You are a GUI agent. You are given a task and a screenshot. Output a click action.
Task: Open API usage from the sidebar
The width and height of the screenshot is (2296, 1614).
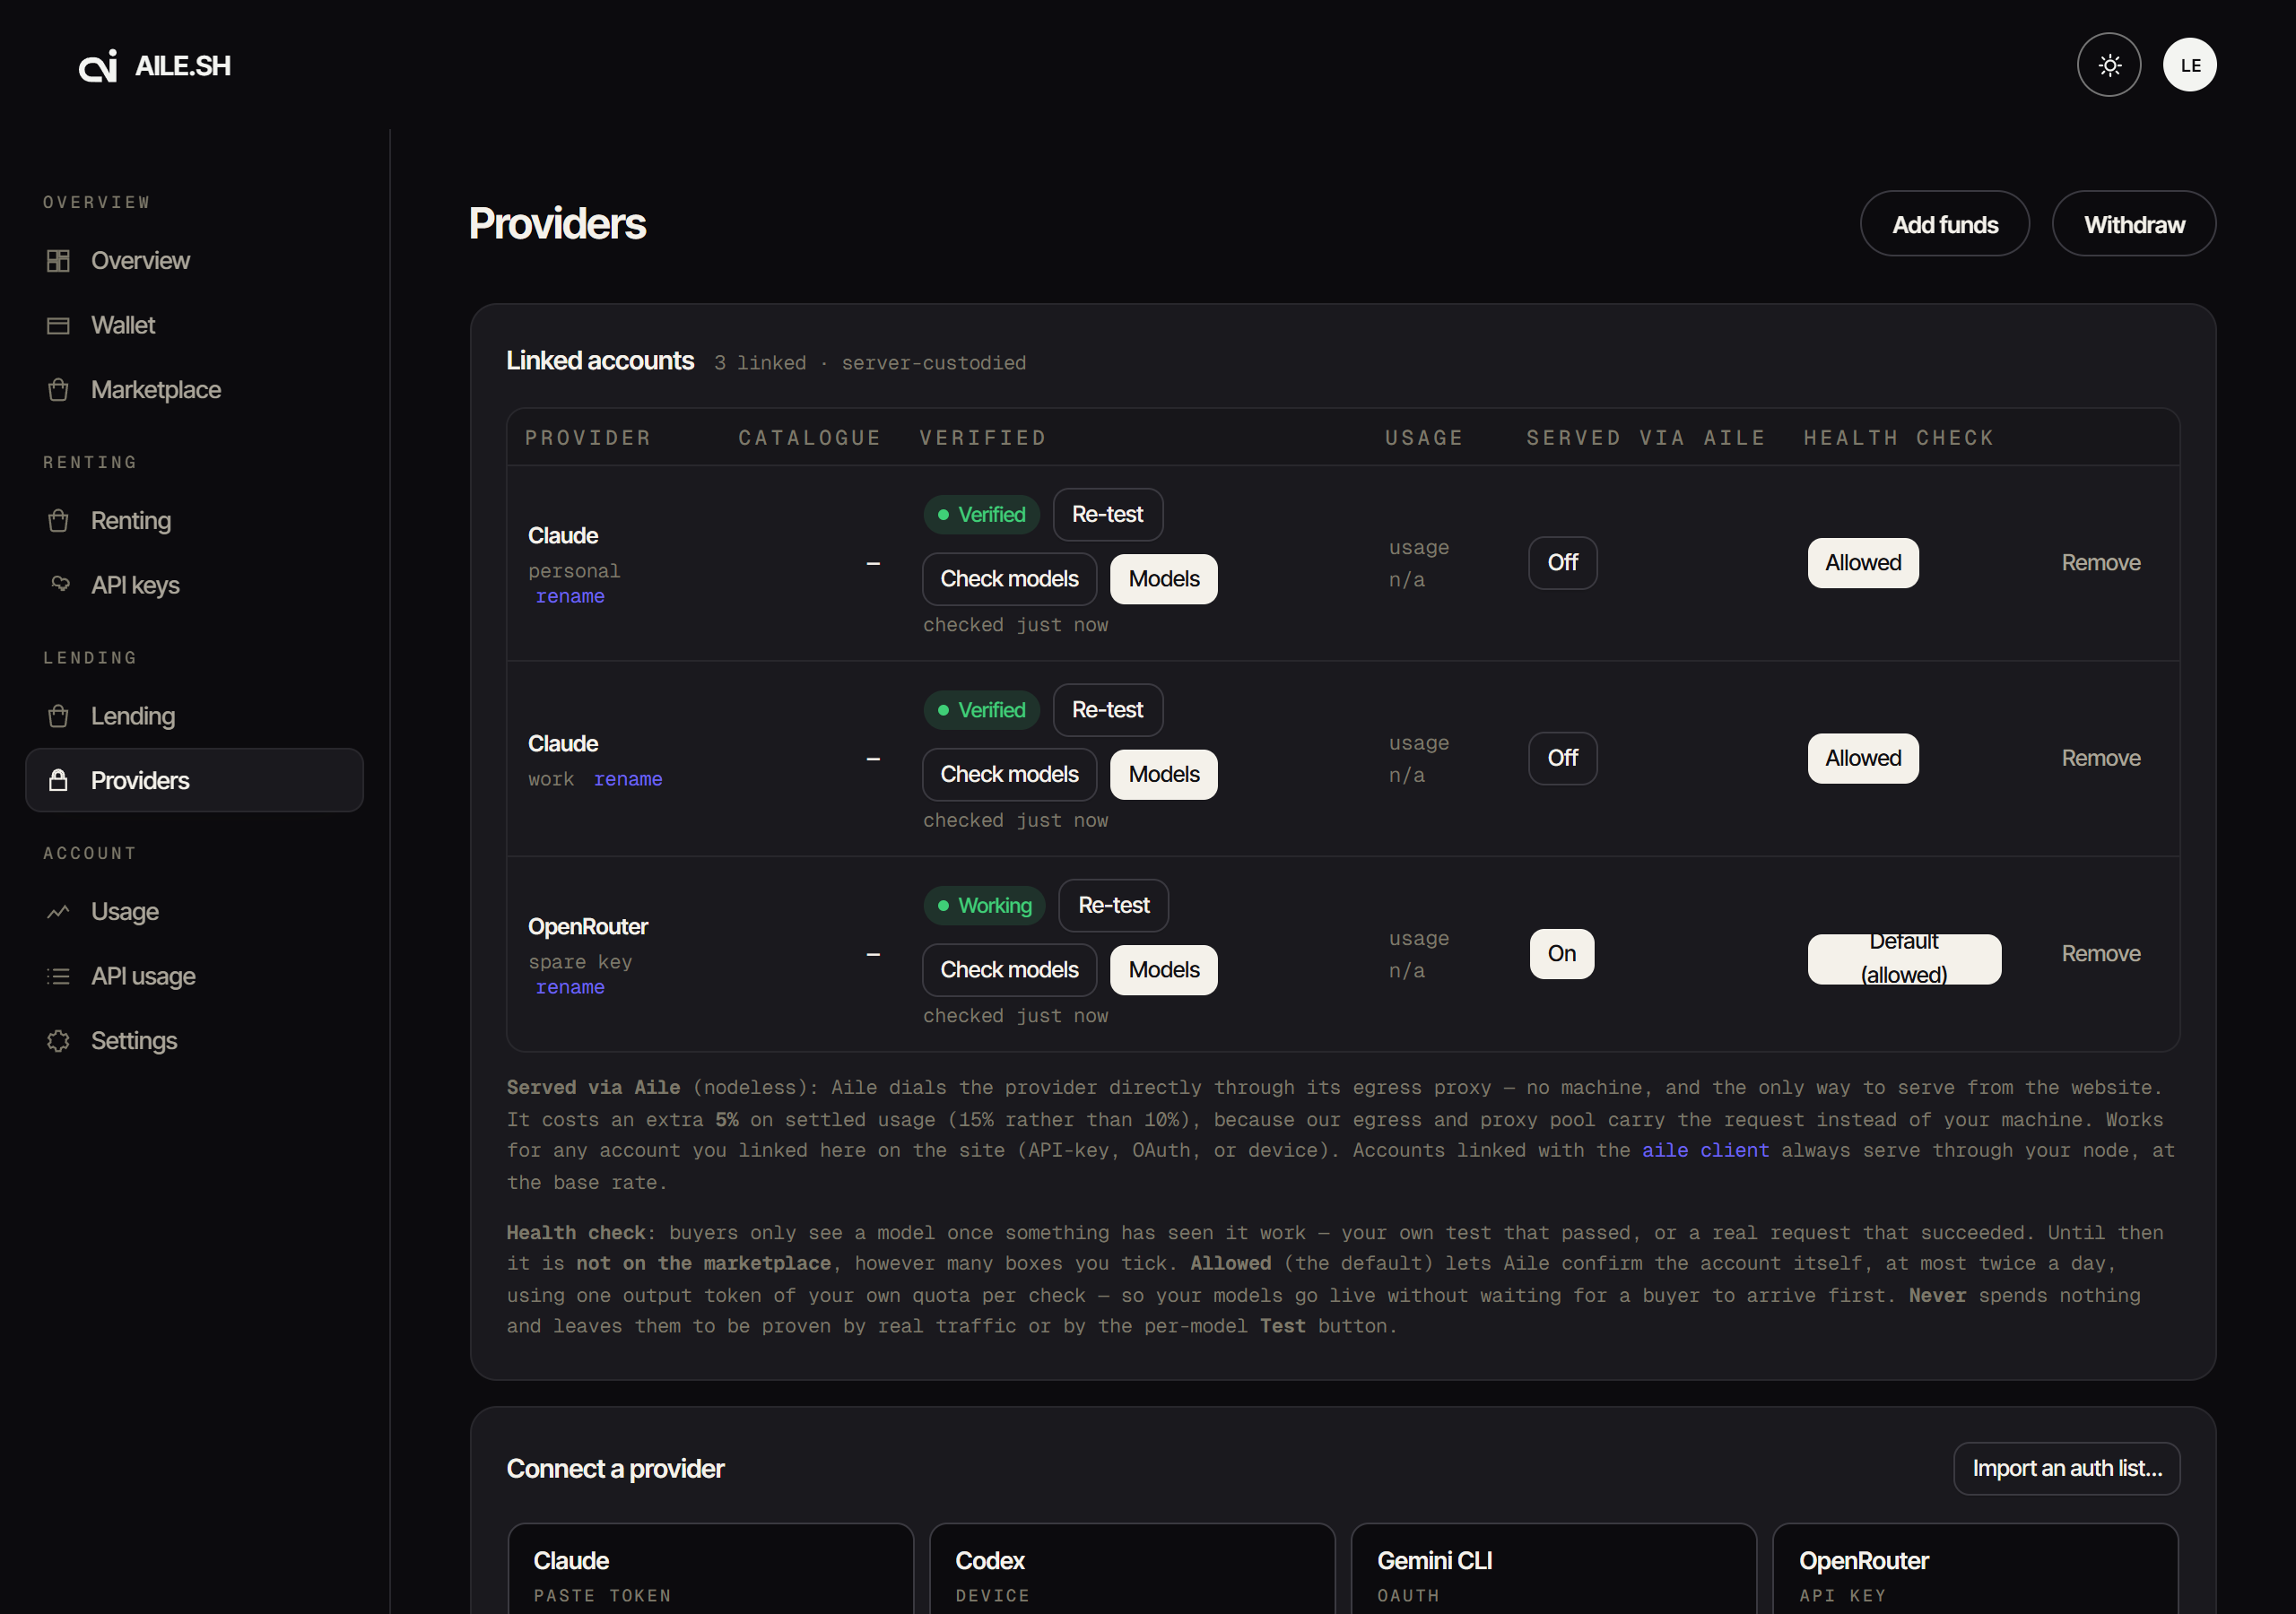pyautogui.click(x=194, y=977)
